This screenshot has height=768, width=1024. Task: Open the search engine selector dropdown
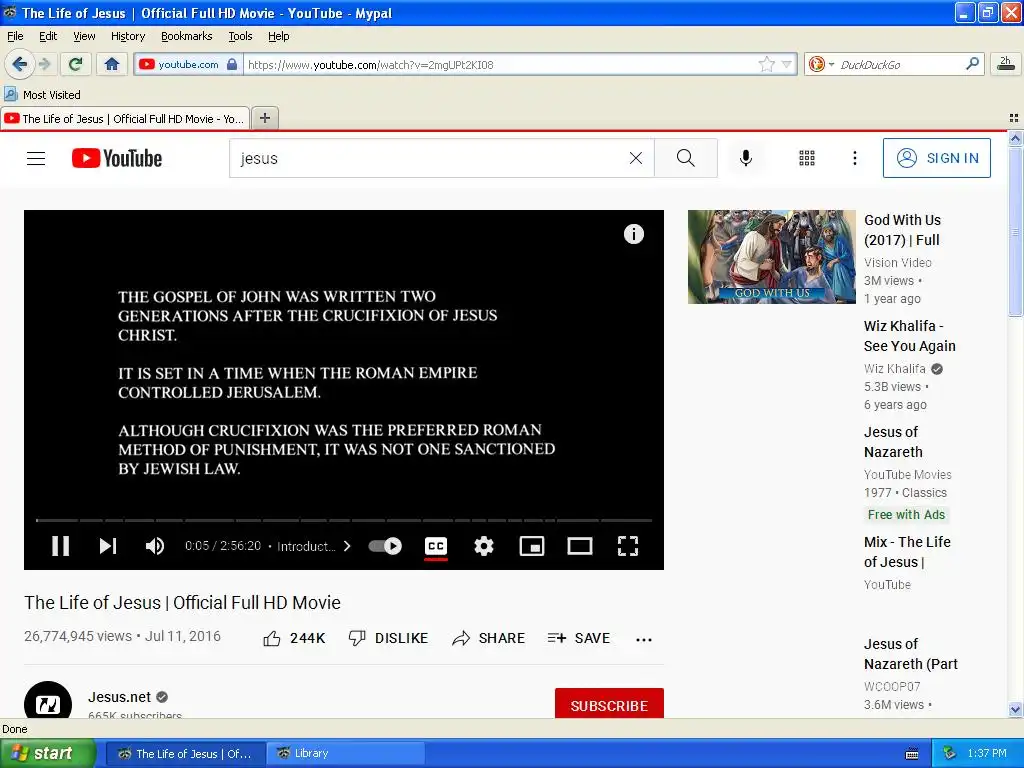pyautogui.click(x=821, y=64)
